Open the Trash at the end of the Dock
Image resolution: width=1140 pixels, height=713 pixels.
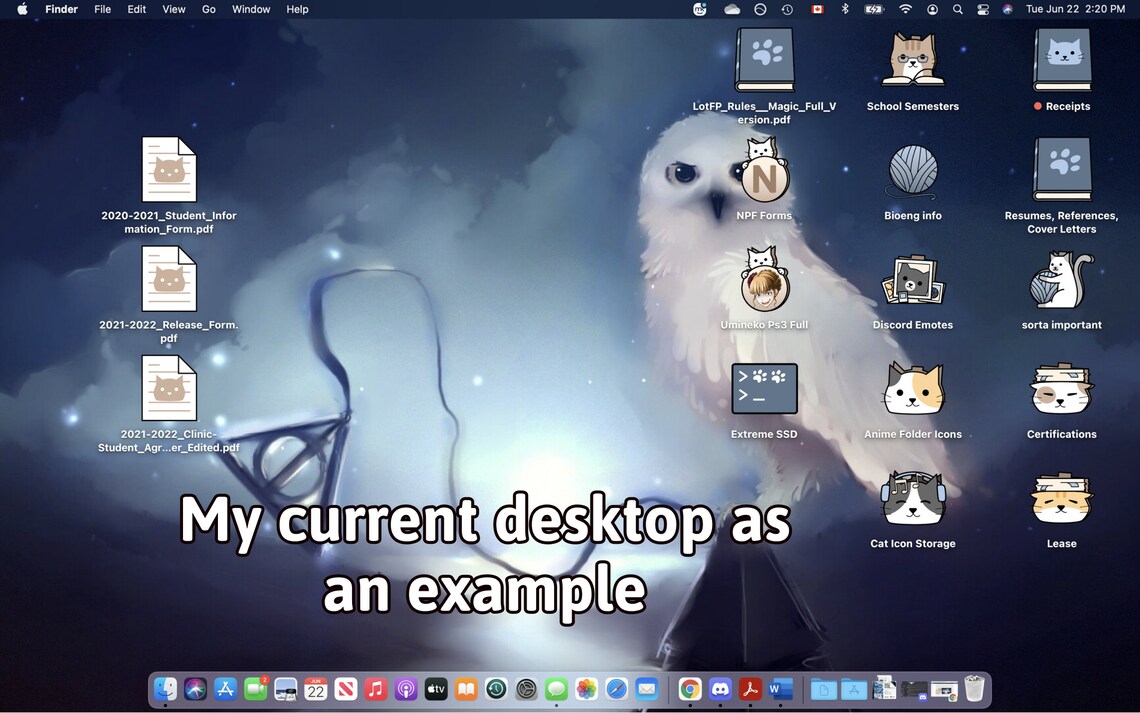973,689
